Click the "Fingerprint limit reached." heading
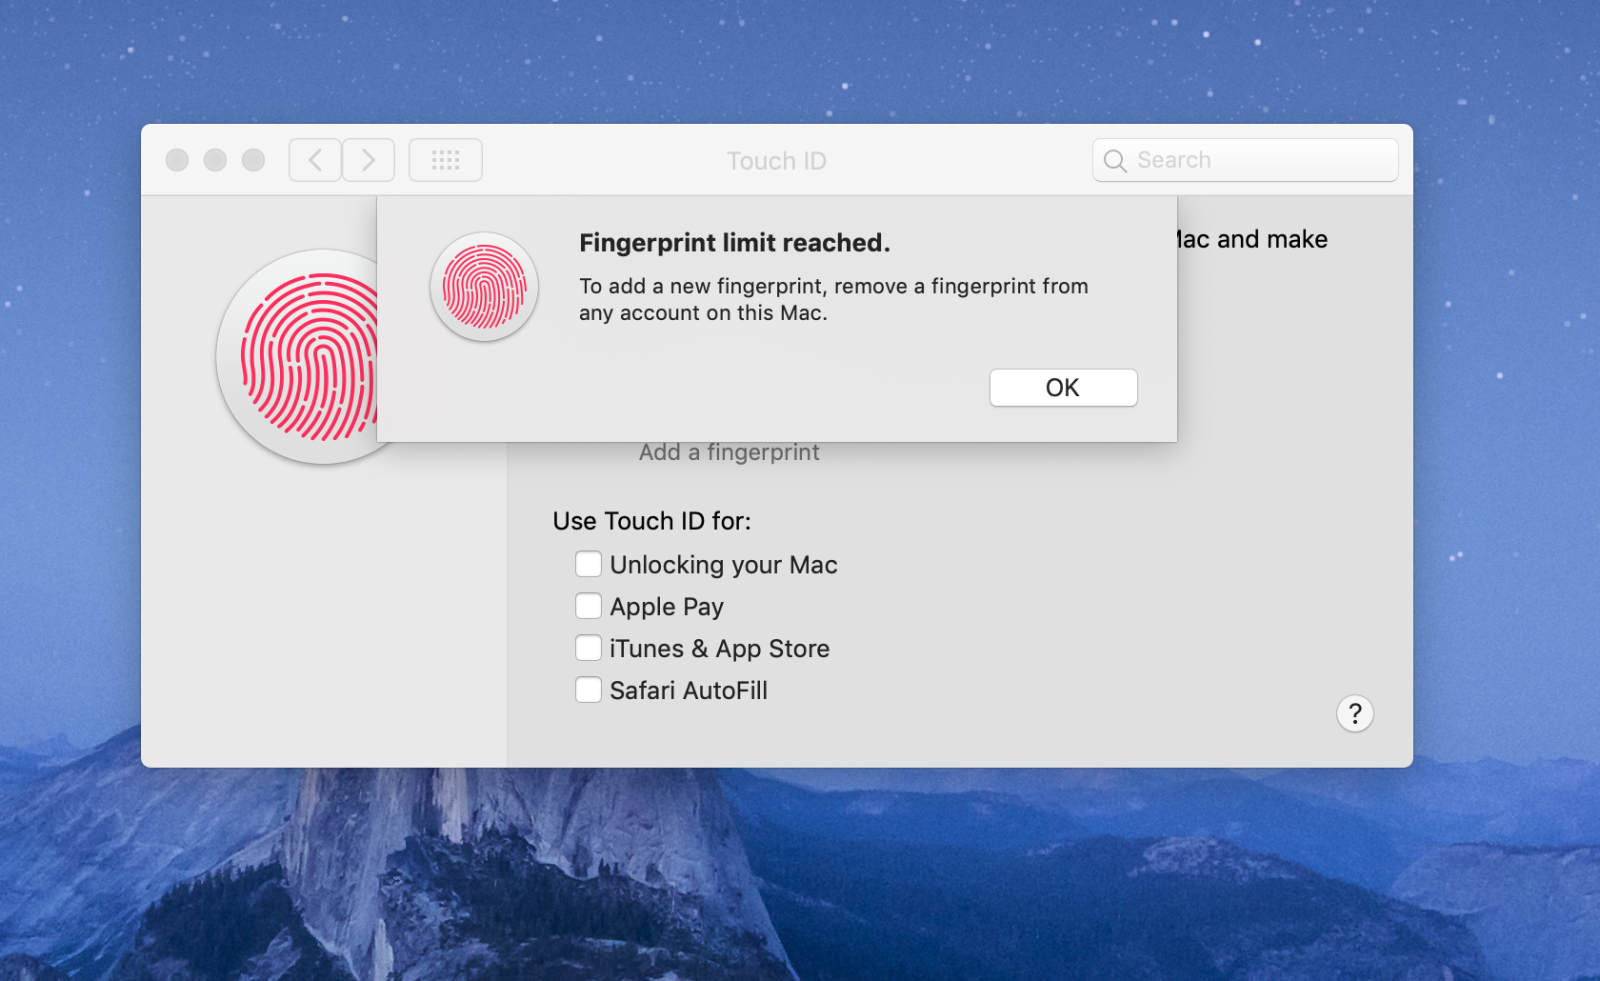This screenshot has height=981, width=1600. coord(735,243)
